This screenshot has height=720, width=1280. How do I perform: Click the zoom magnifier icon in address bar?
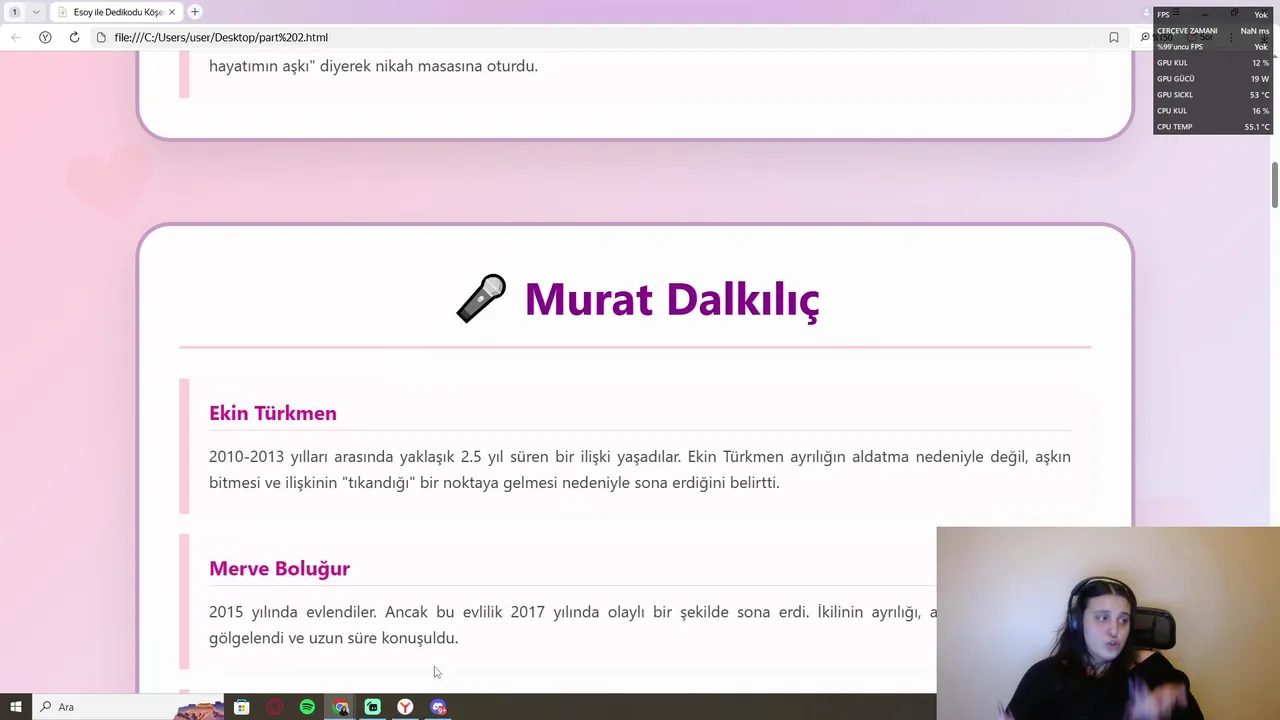point(1145,37)
